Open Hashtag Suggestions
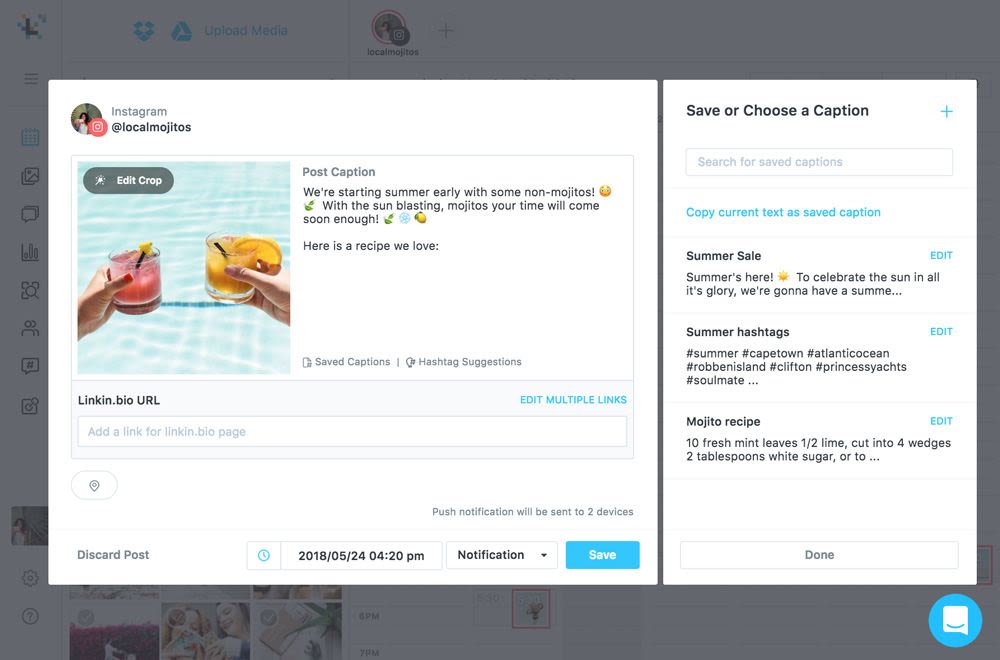1000x660 pixels. coord(464,362)
